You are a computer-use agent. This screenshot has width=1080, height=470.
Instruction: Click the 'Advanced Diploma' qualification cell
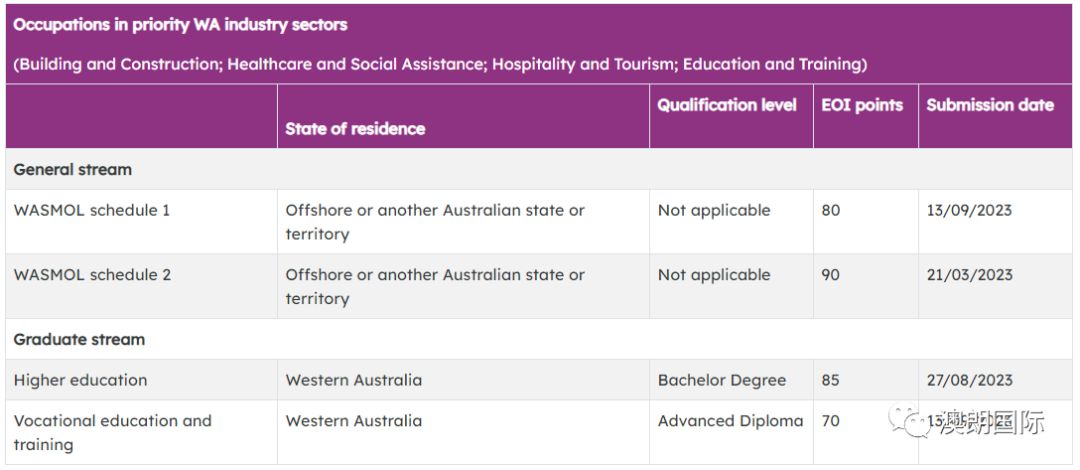pos(730,420)
